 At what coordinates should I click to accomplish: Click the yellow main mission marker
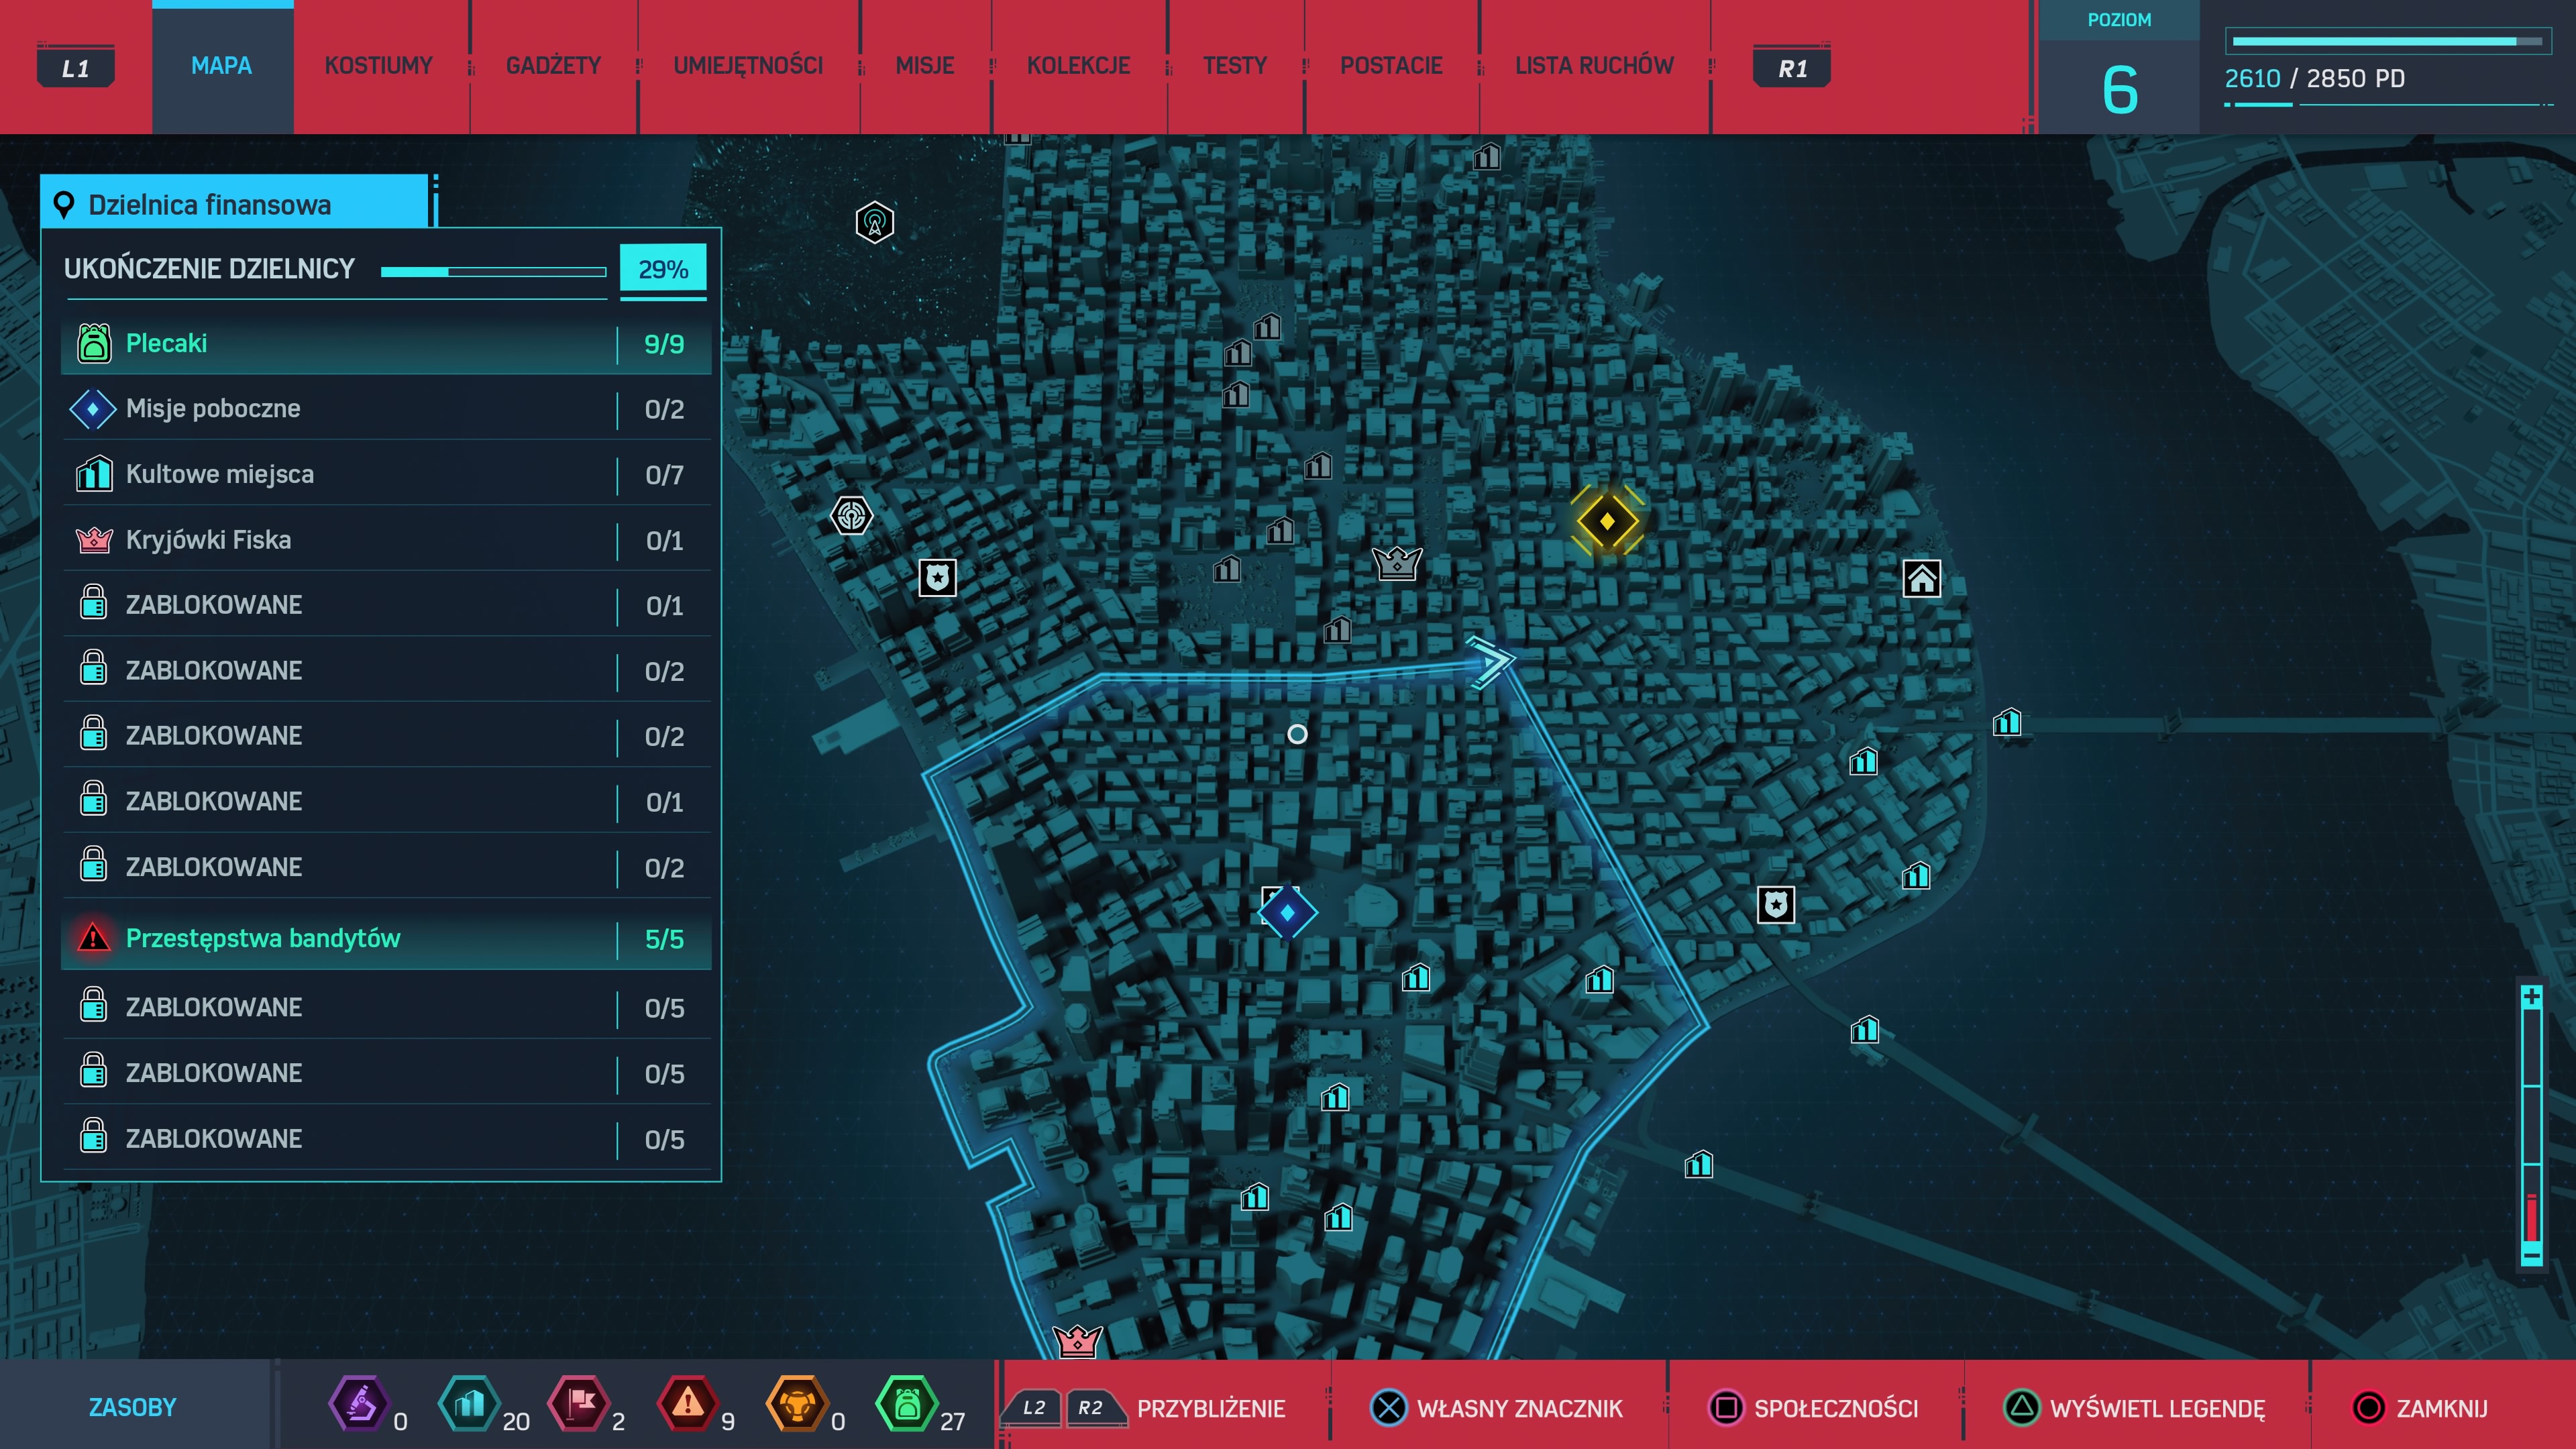pyautogui.click(x=1607, y=521)
